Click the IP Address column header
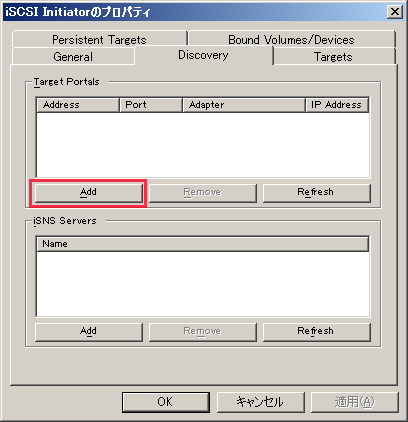The width and height of the screenshot is (408, 422). pyautogui.click(x=337, y=105)
